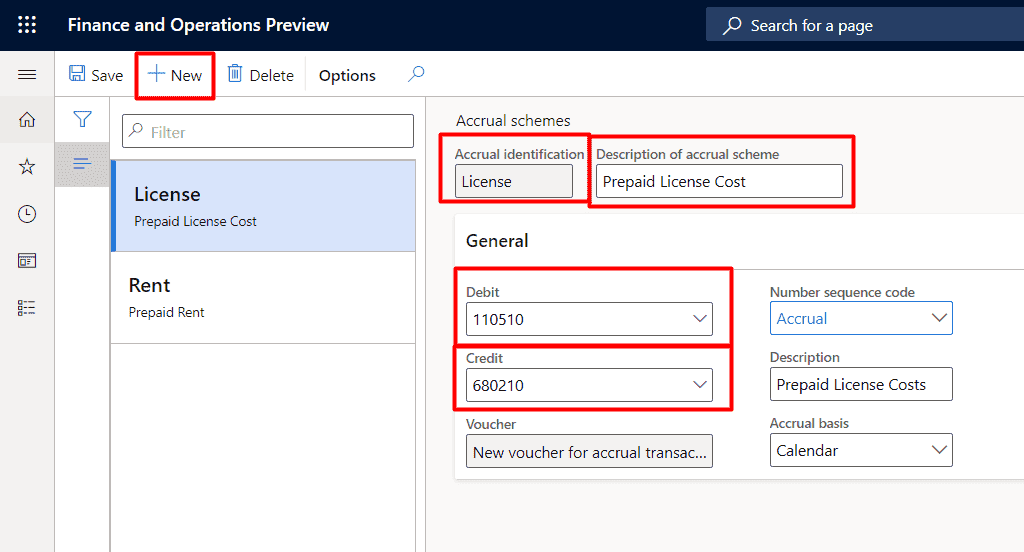
Task: Open Favorites star icon
Action: [27, 167]
